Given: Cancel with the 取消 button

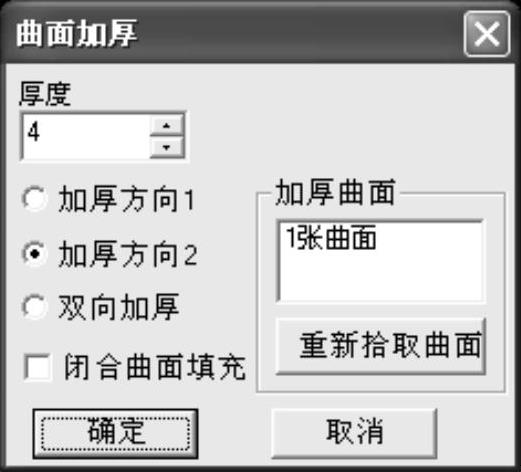Looking at the screenshot, I should pos(354,432).
